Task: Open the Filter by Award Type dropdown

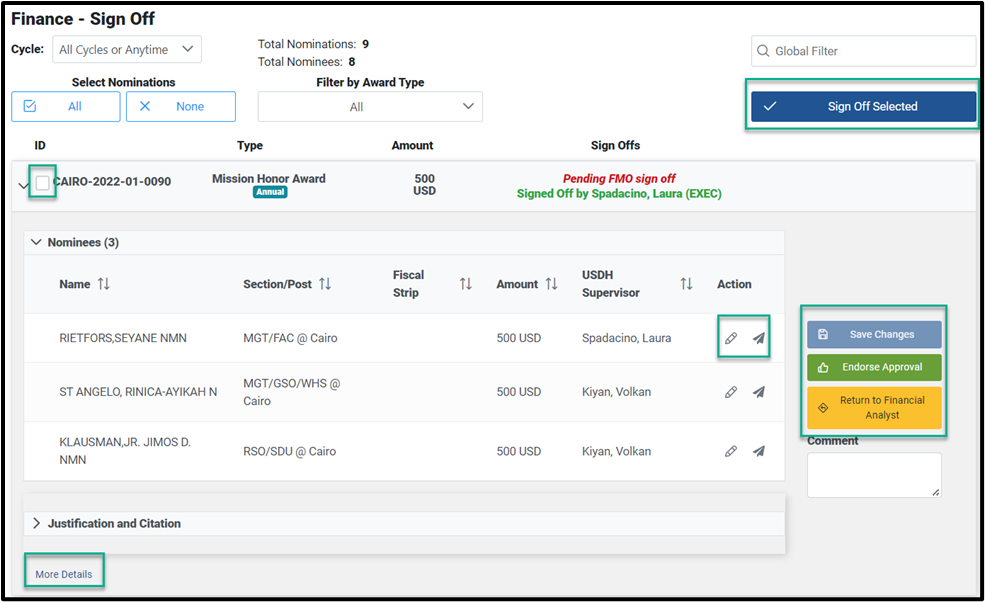Action: (370, 106)
